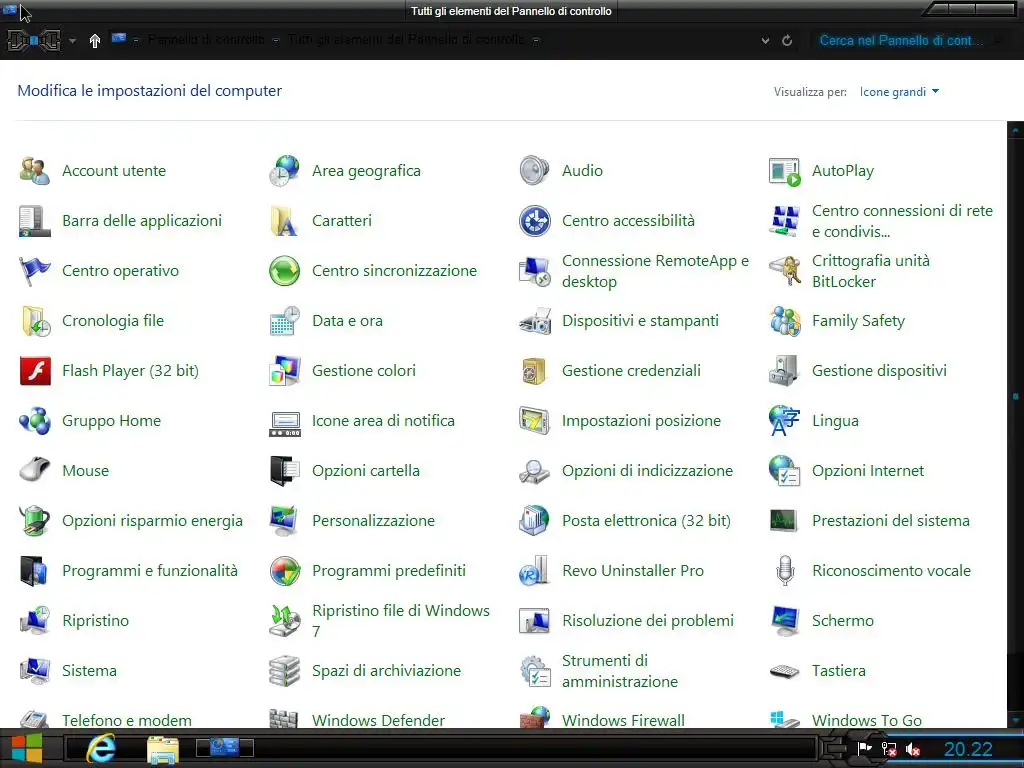Click the Impostazioni posizione link

pyautogui.click(x=641, y=421)
